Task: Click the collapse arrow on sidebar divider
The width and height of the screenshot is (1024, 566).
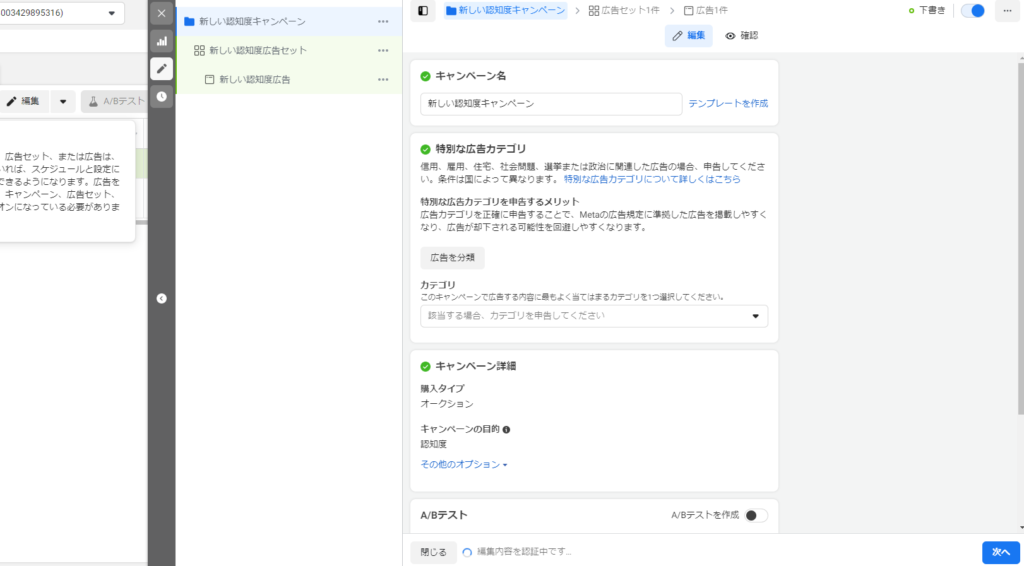Action: point(162,298)
